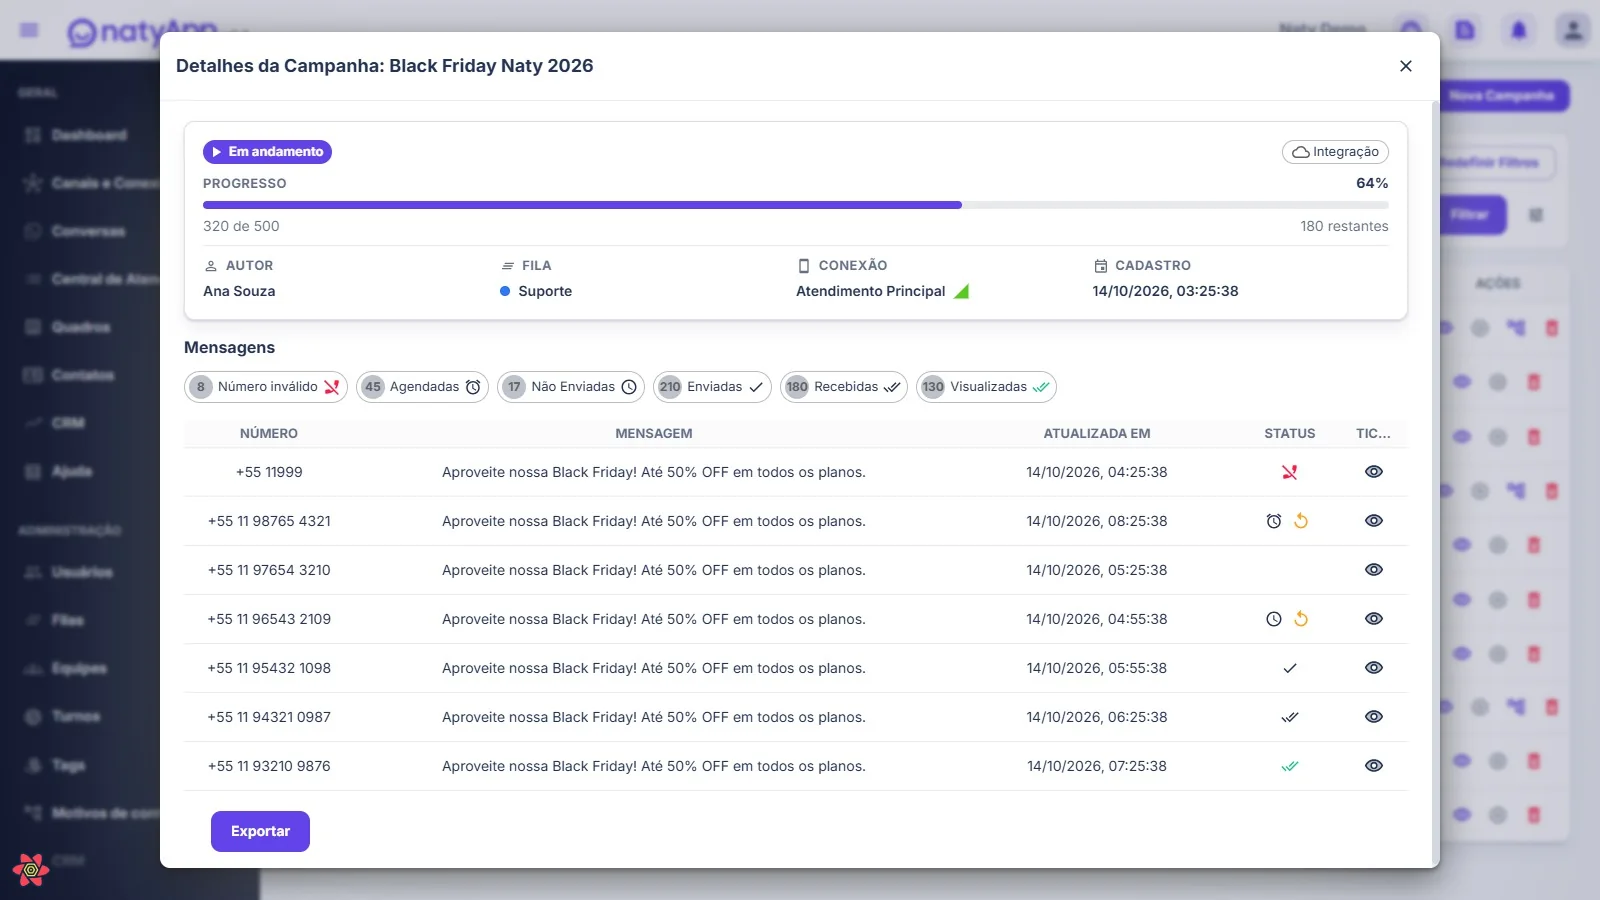
Task: Click invalid number status icon for +55 11999
Action: coord(1290,472)
